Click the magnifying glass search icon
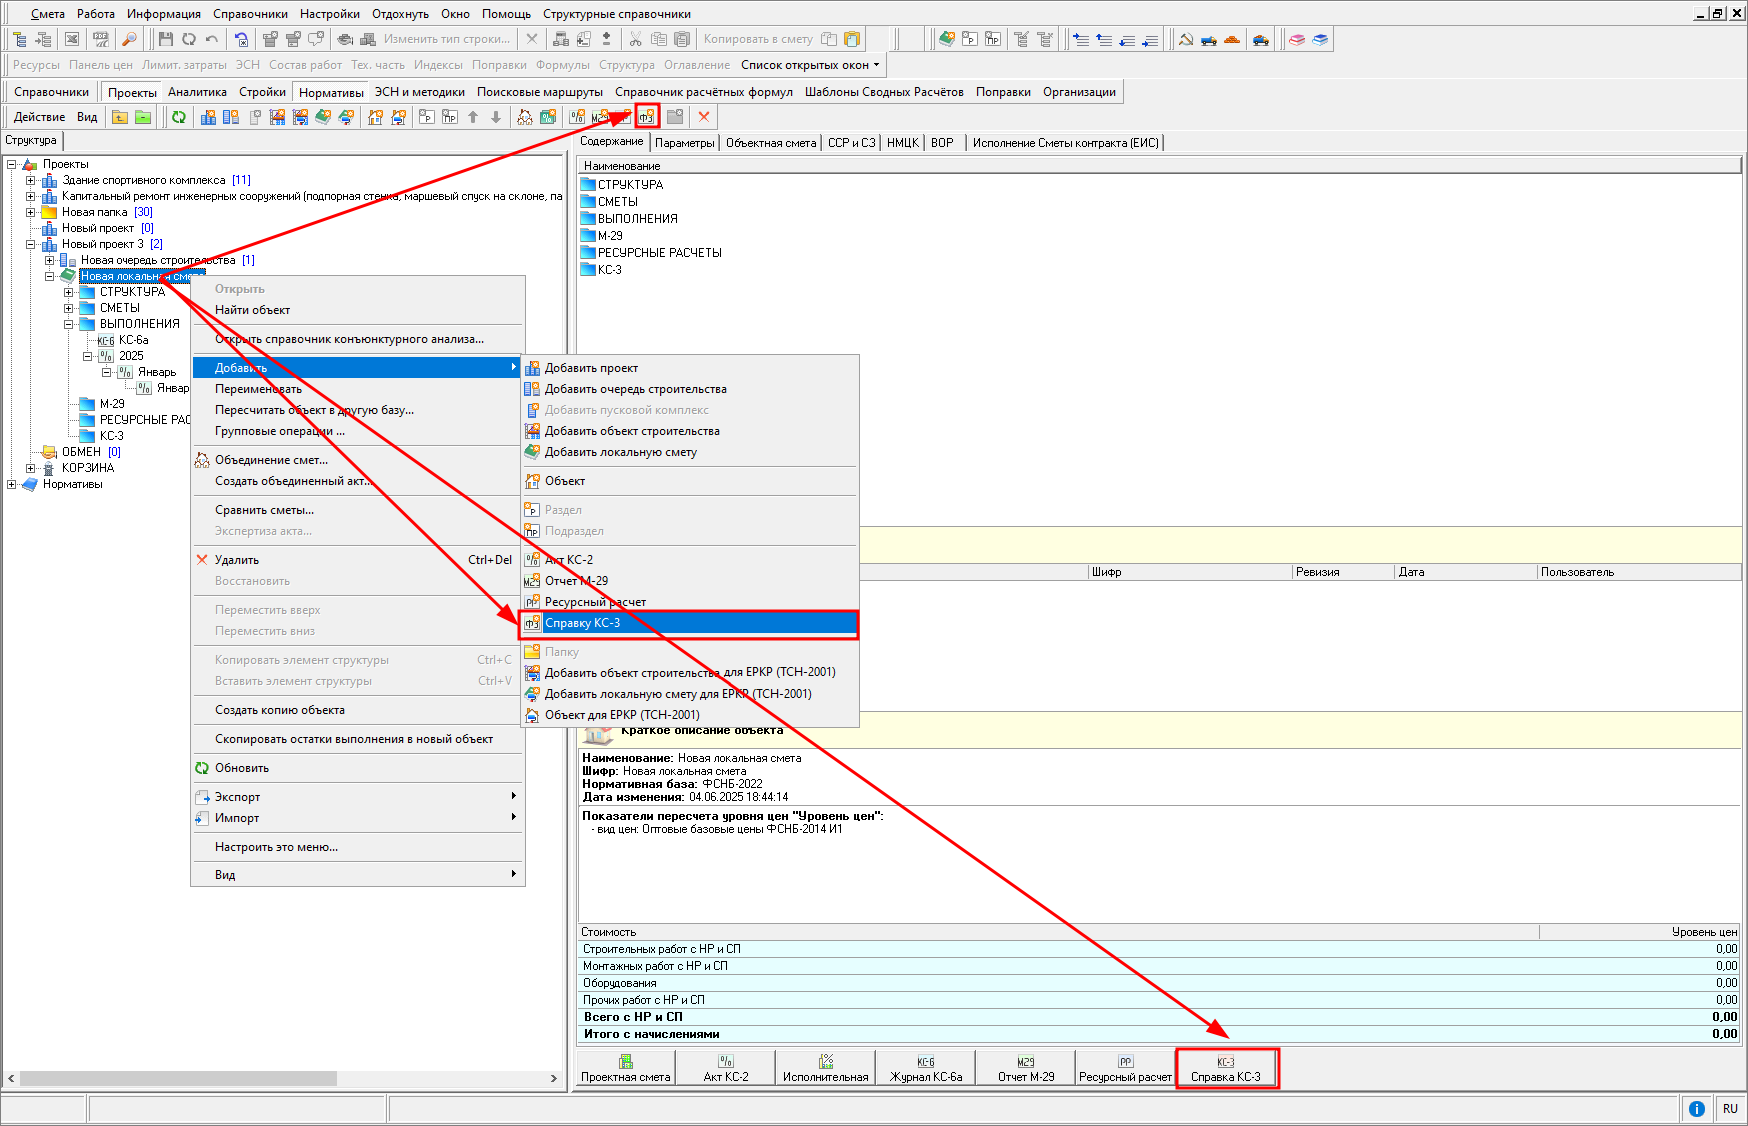This screenshot has height=1126, width=1748. click(x=129, y=39)
